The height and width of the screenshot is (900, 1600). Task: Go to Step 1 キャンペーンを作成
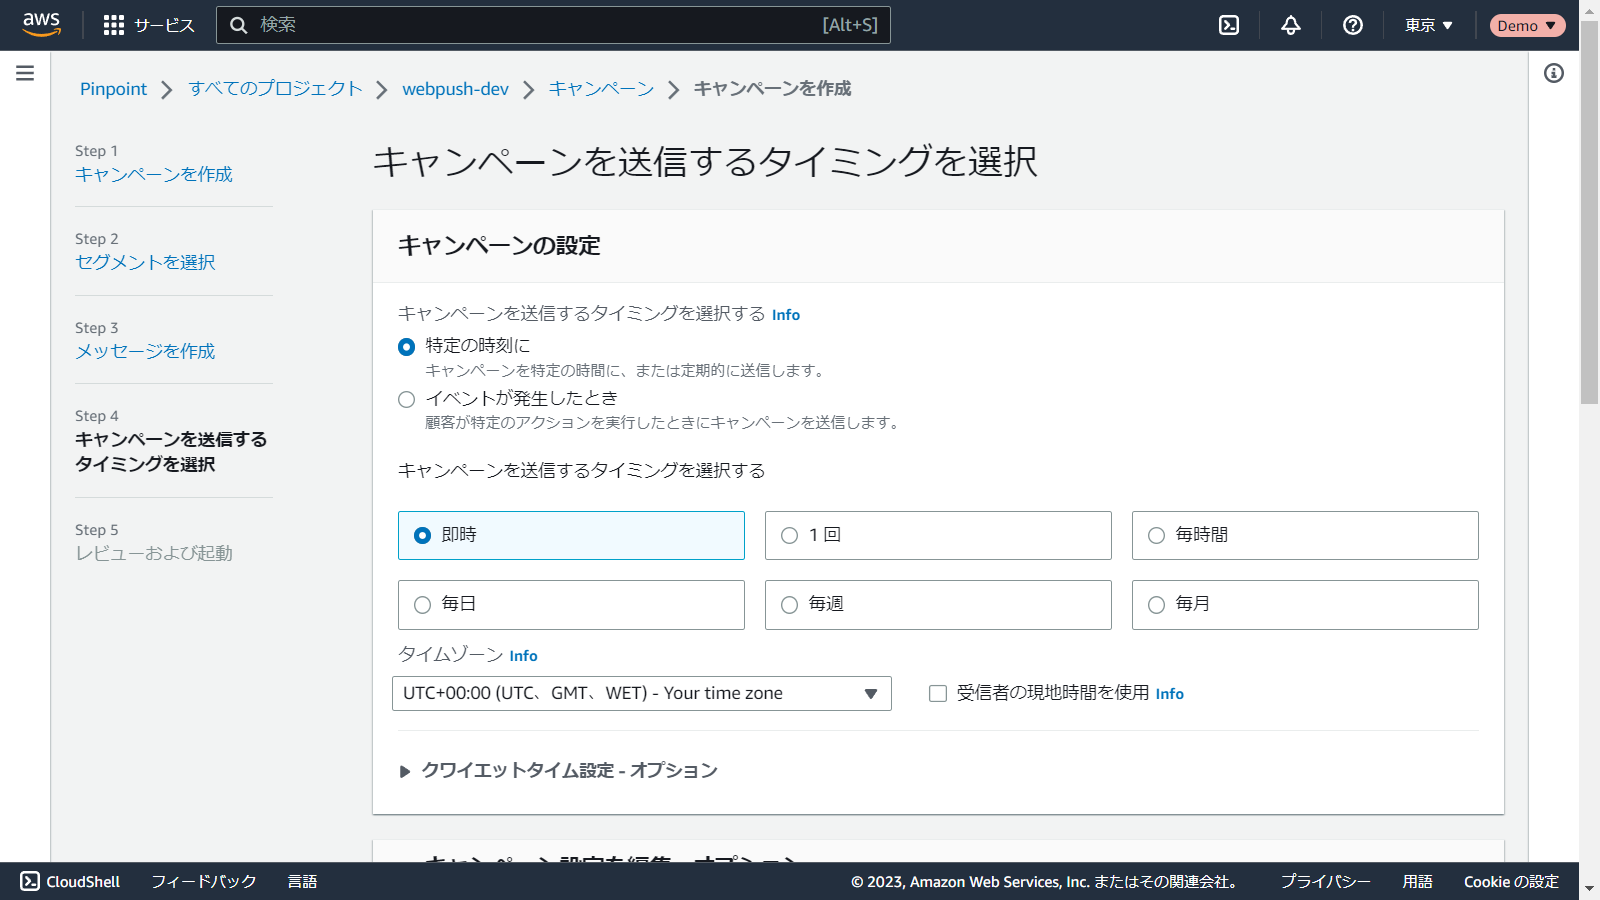[153, 174]
